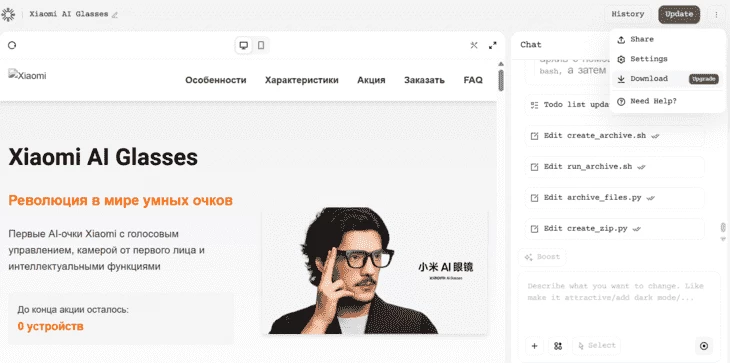Expand the Edit archive_files.py step

(x=615, y=198)
